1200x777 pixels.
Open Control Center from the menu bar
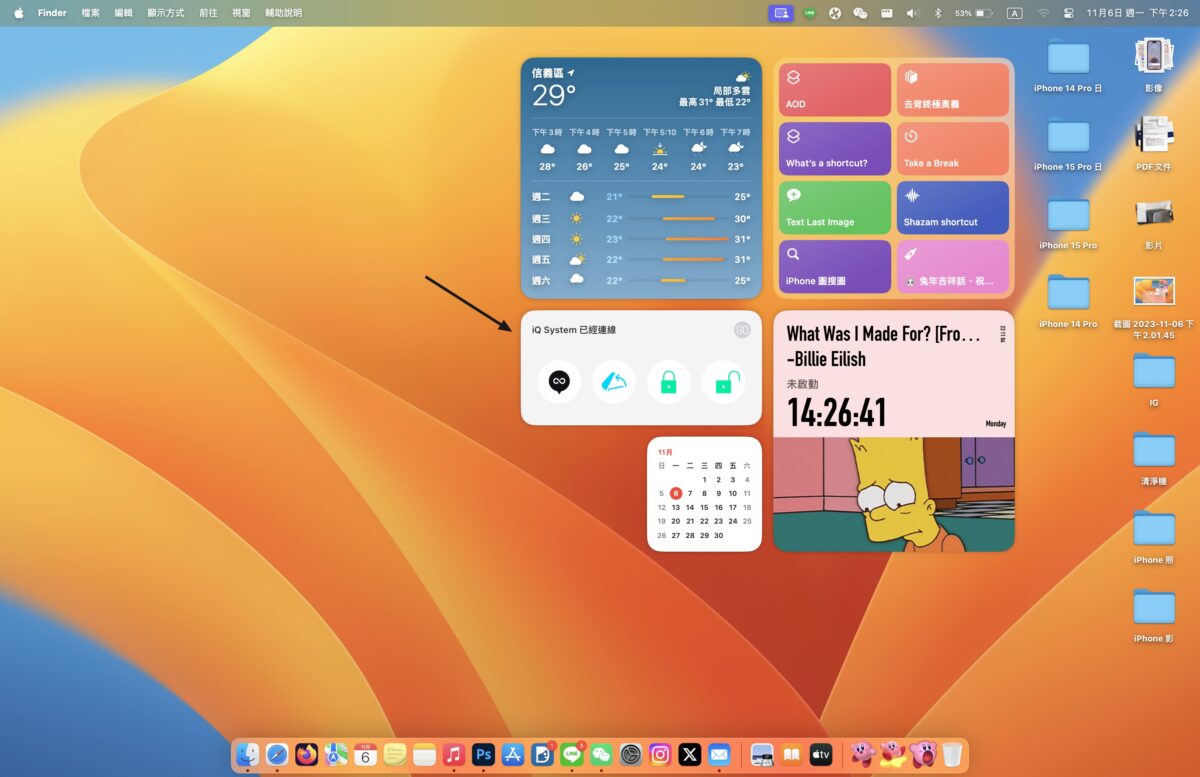coord(1069,13)
